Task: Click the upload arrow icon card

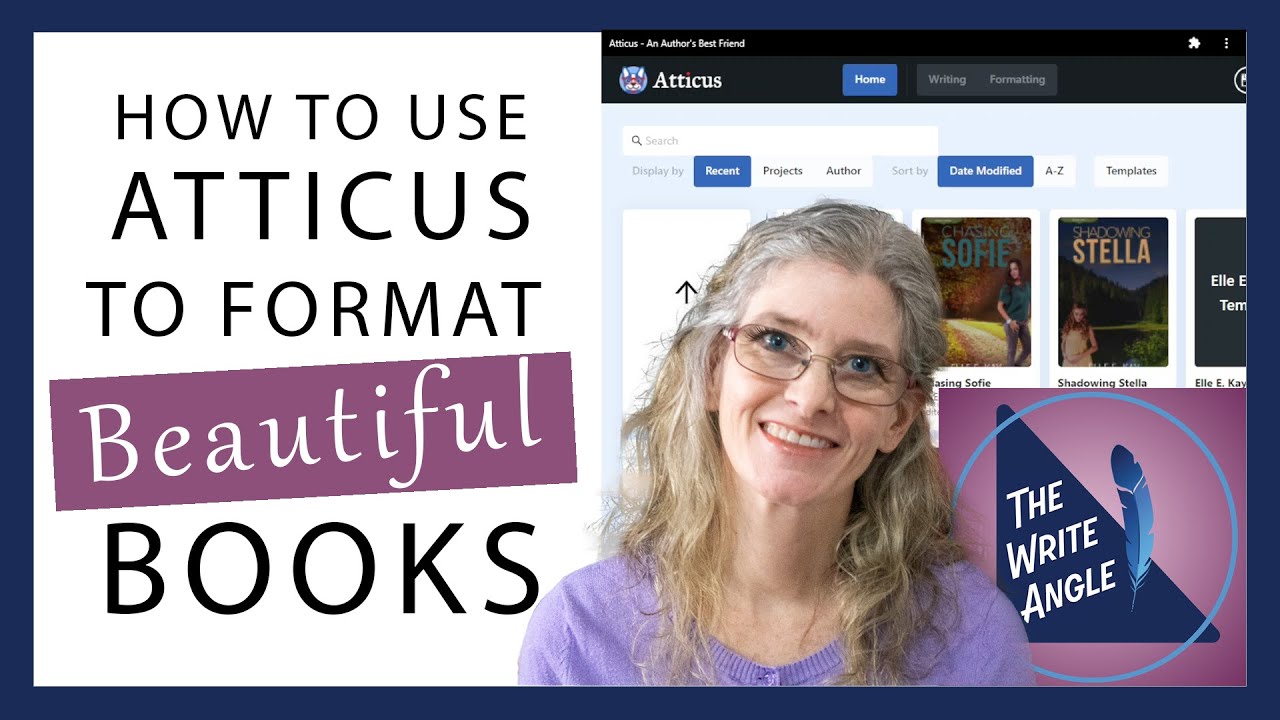Action: point(686,292)
